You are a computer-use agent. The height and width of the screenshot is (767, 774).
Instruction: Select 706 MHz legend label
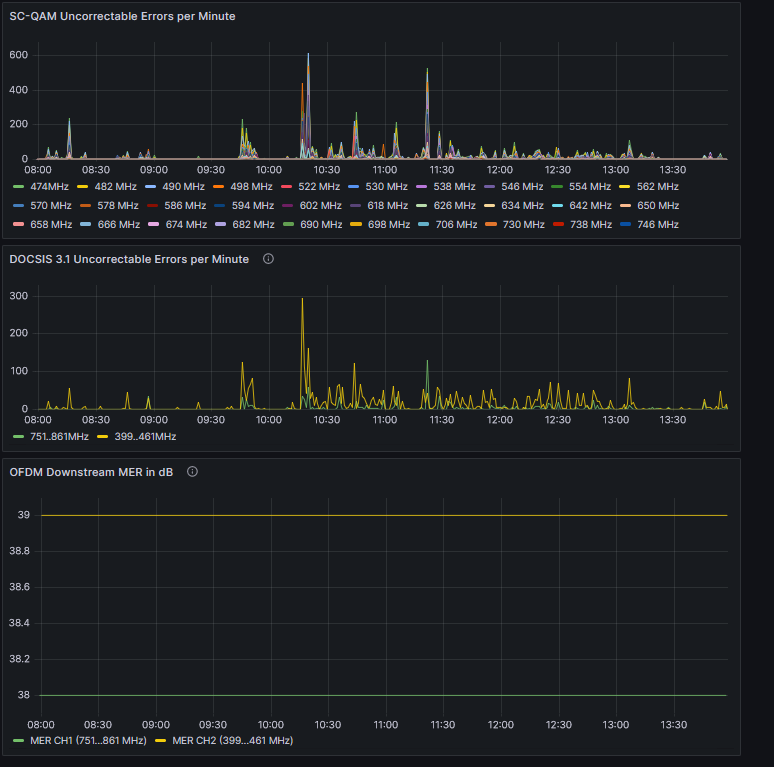[x=456, y=225]
